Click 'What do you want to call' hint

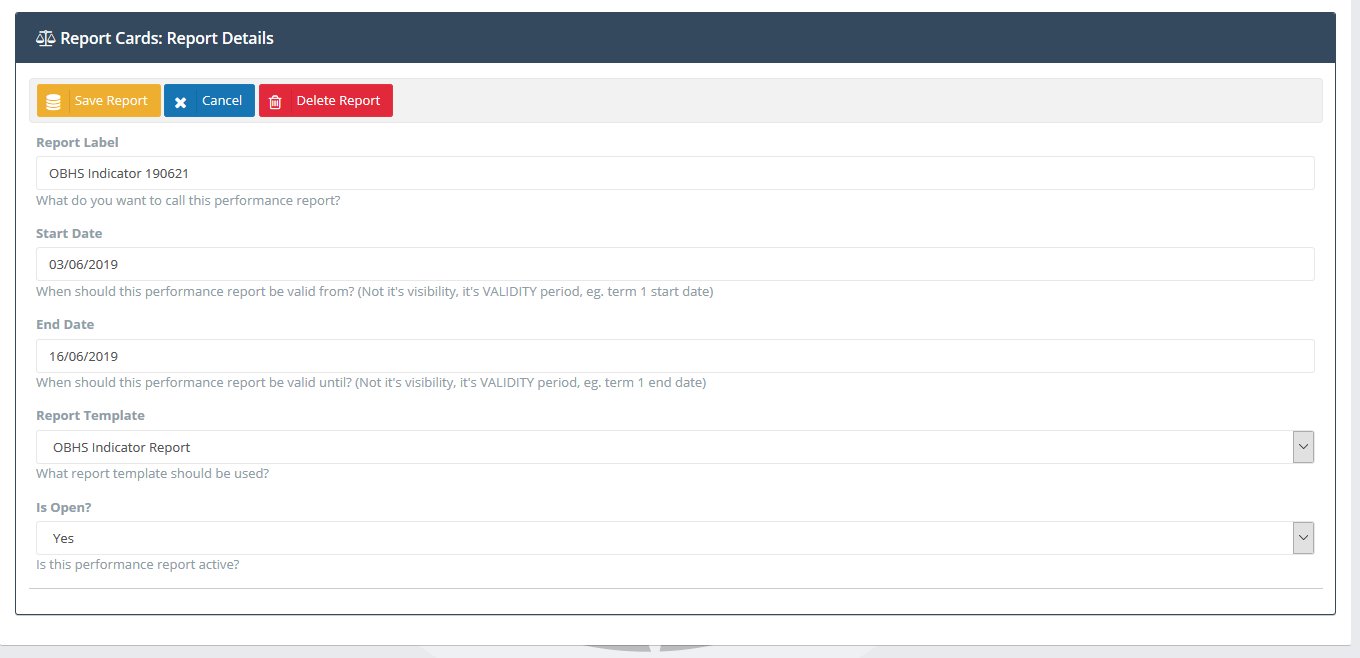[x=188, y=200]
